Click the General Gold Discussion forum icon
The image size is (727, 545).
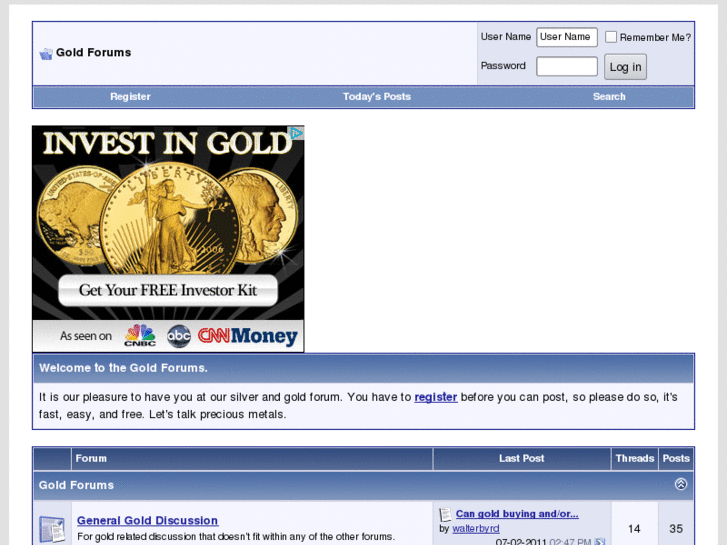(x=52, y=528)
